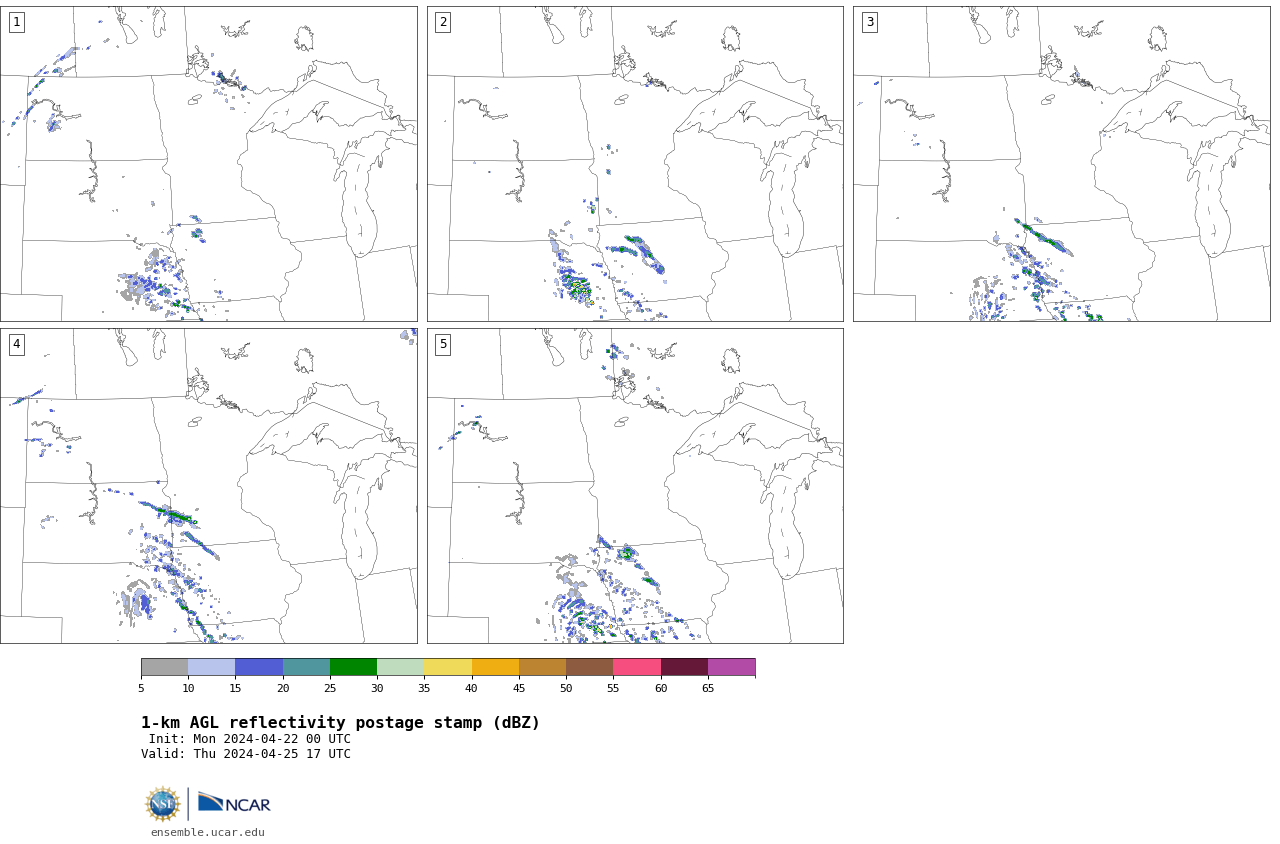
Task: Click the 'Valid: Thu 2024-04-25 17 UTC' text
Action: pos(246,754)
